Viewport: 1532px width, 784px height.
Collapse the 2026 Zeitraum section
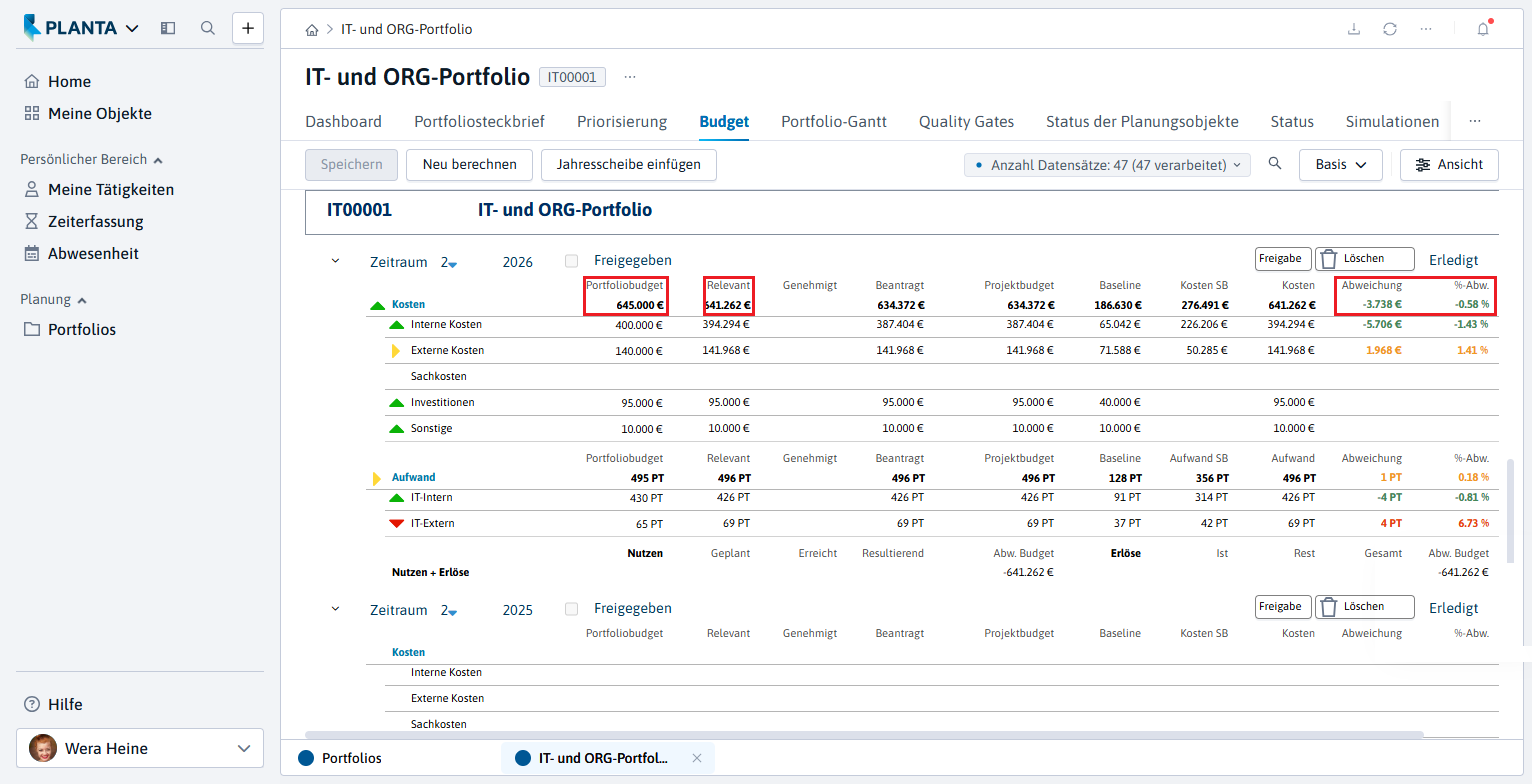click(x=336, y=261)
